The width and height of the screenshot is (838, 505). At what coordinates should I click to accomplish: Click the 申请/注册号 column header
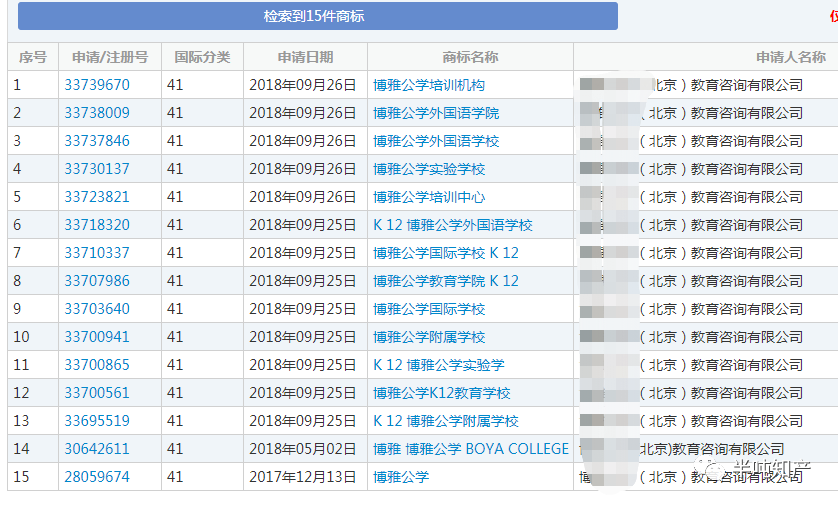(x=110, y=57)
